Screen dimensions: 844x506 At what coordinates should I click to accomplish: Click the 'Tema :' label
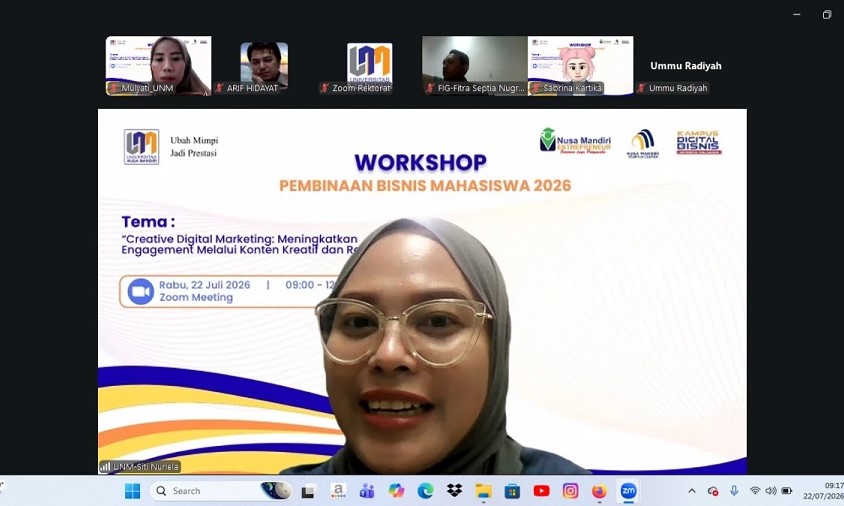click(148, 222)
